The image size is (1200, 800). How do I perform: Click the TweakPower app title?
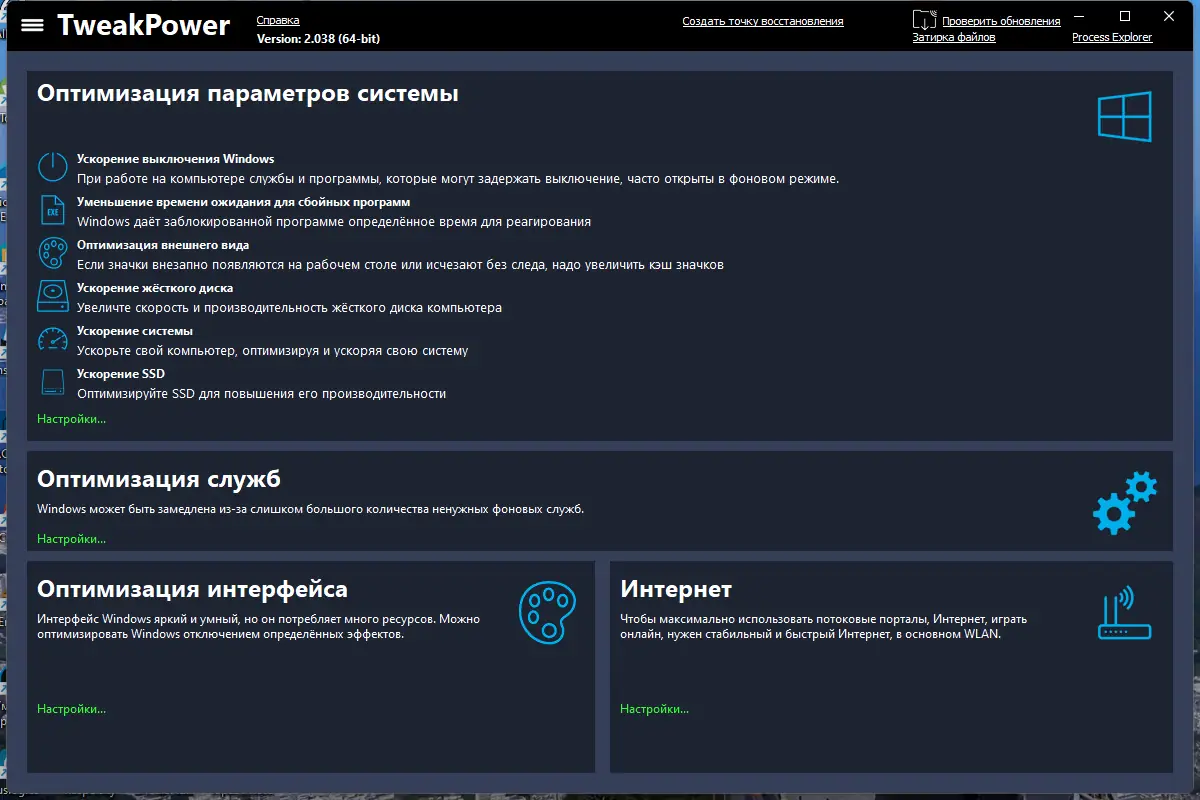pos(144,25)
